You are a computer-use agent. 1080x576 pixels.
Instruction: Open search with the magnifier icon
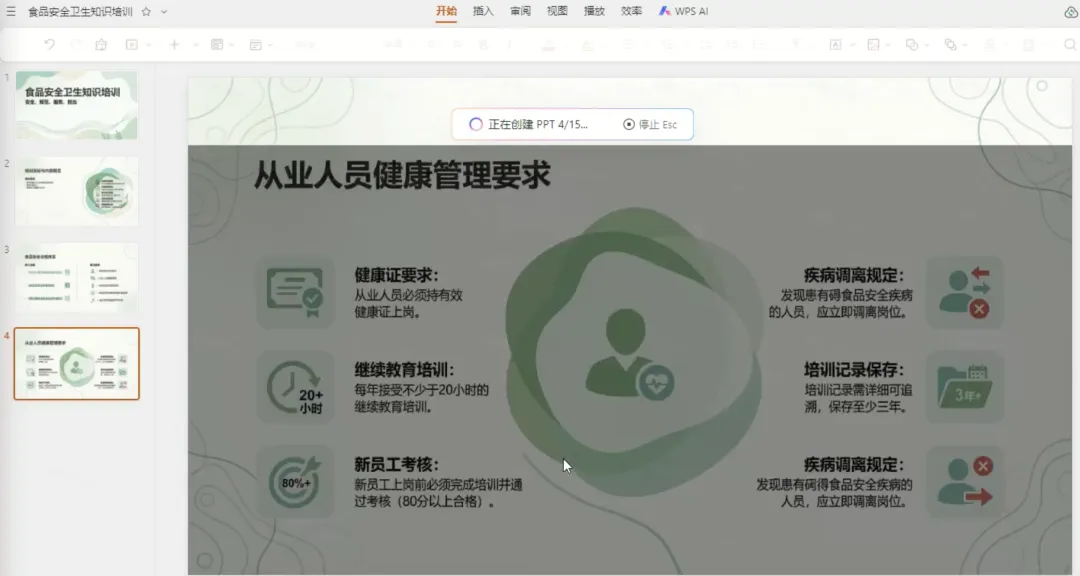[x=1070, y=45]
